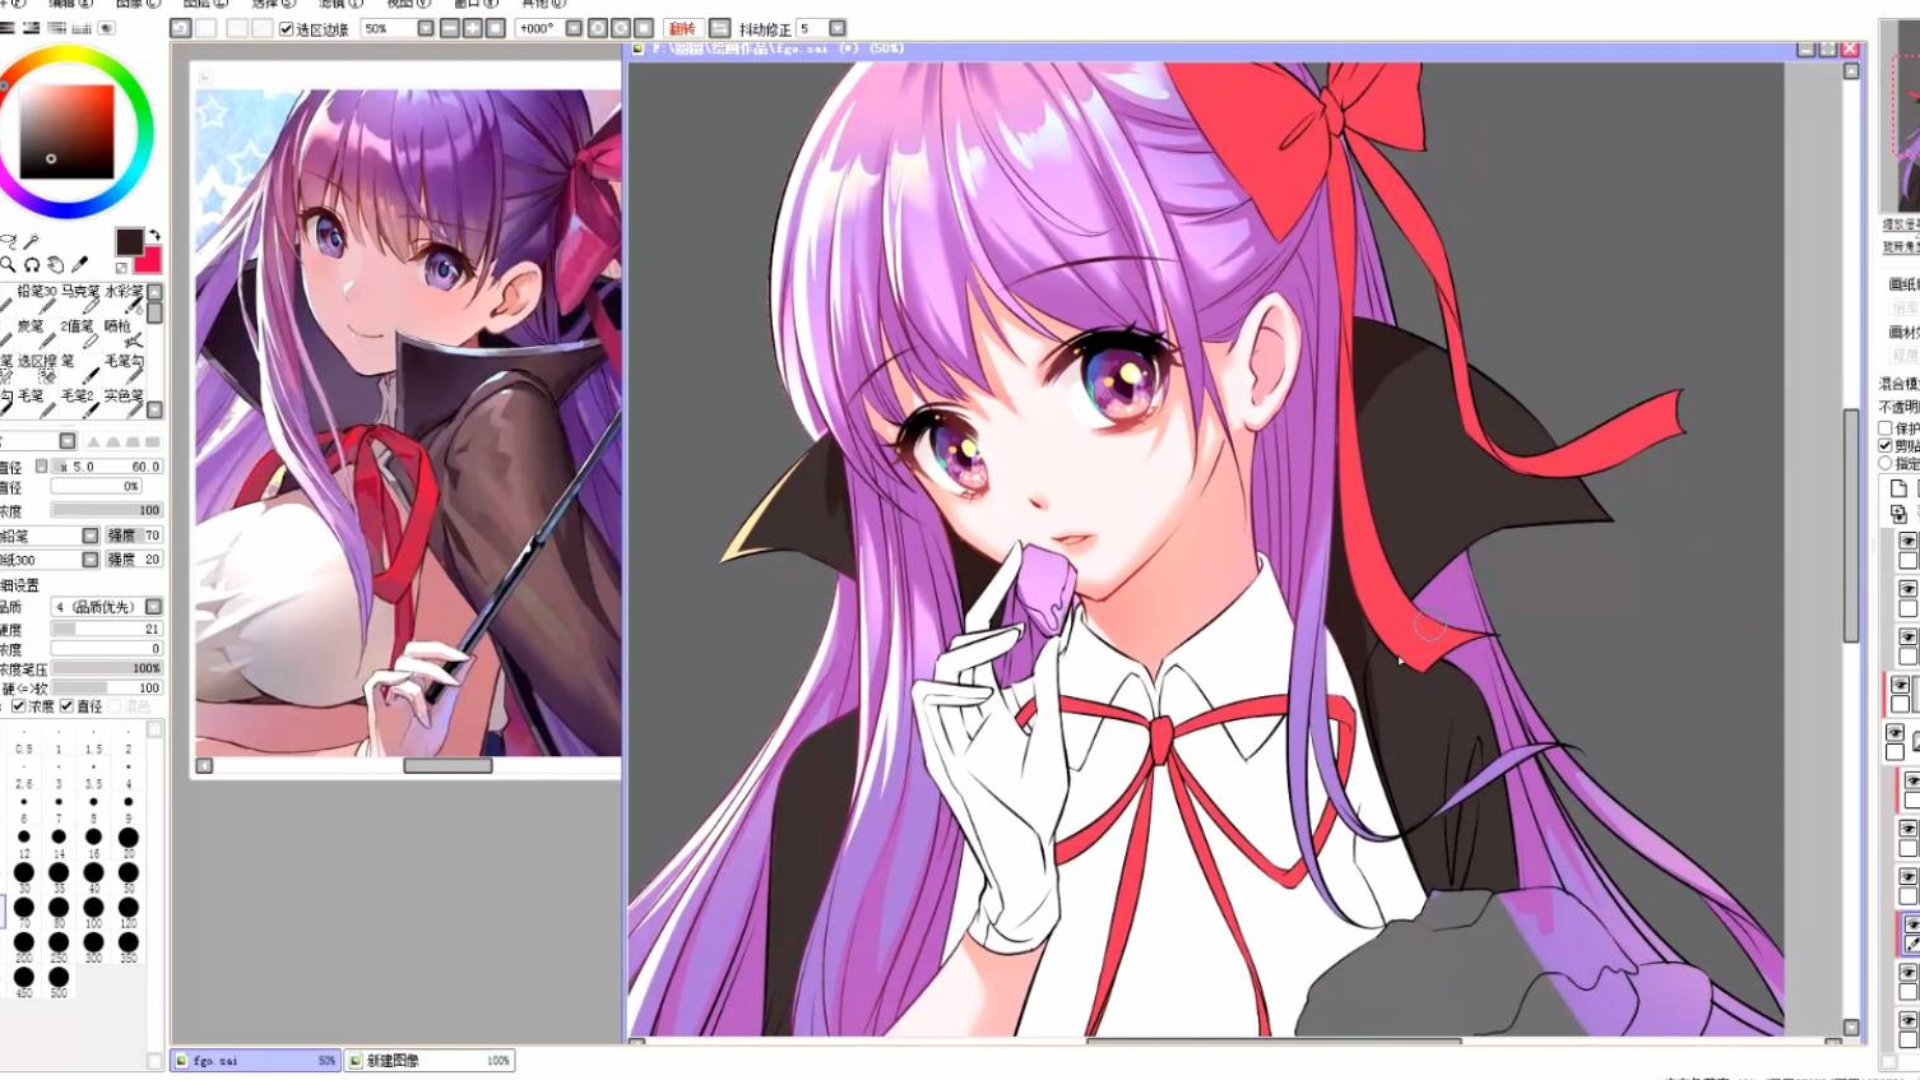Click the rotate counterclockwise button
The image size is (1920, 1080).
pos(598,28)
